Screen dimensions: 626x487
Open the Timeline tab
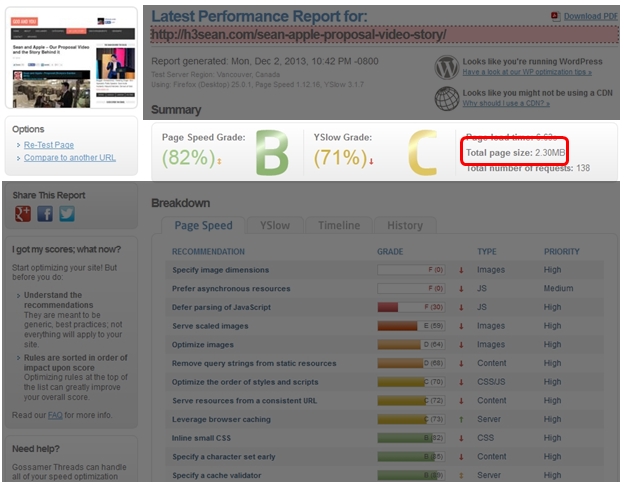pyautogui.click(x=338, y=226)
